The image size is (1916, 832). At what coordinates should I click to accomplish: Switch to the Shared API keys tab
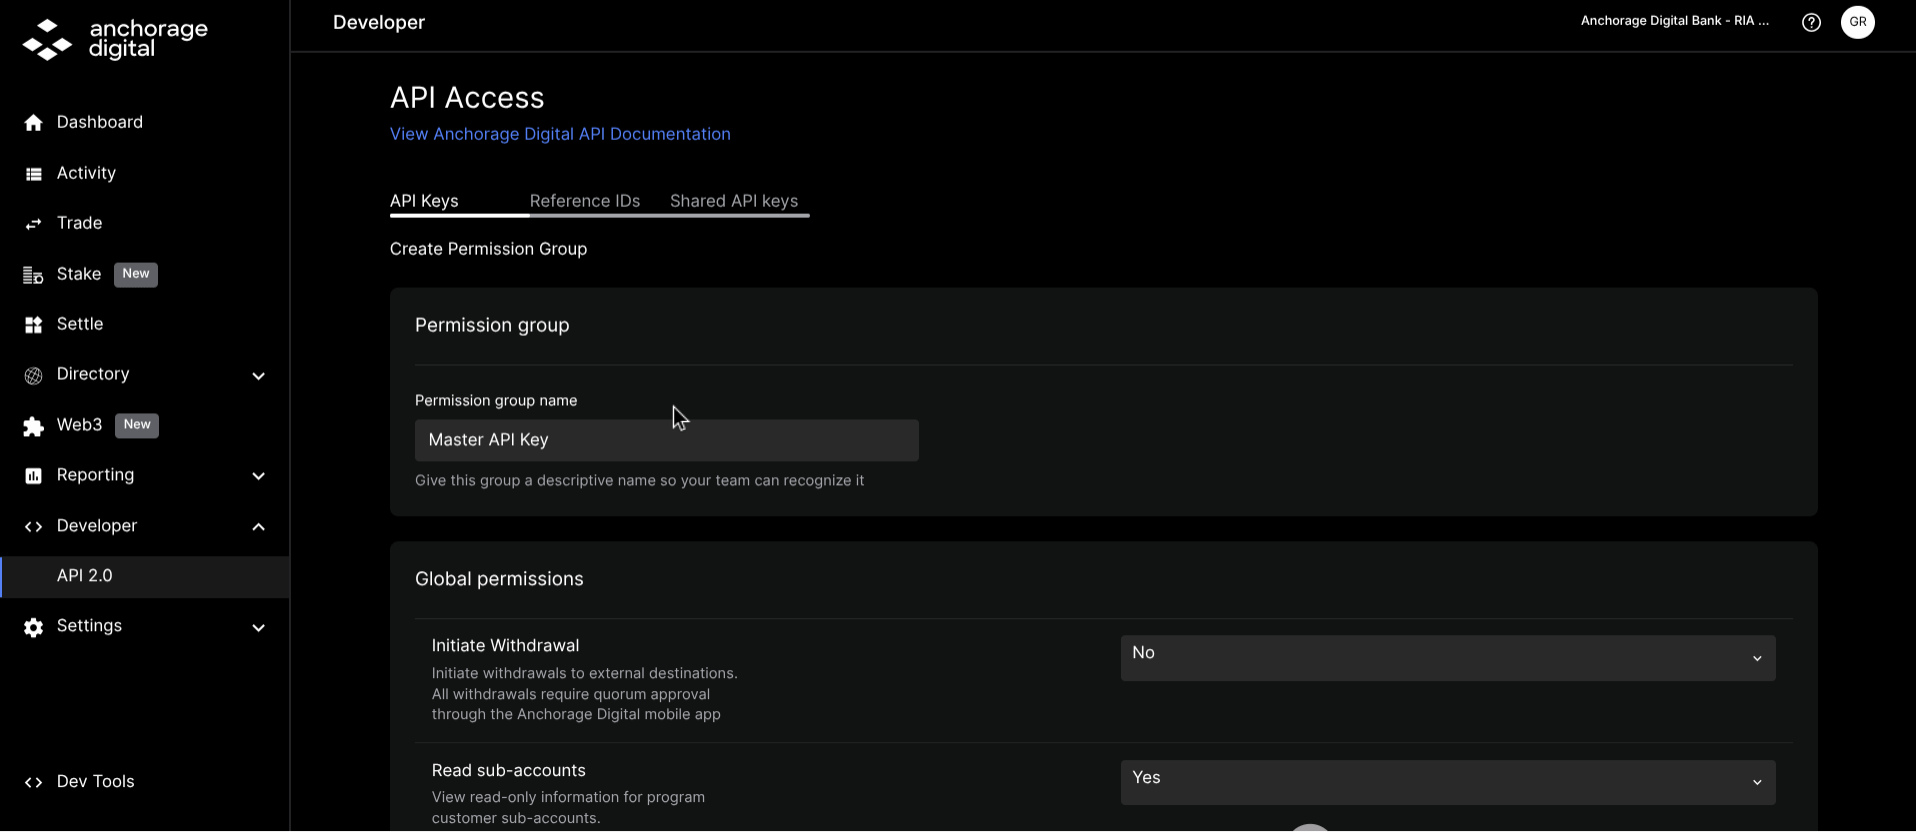click(x=734, y=201)
